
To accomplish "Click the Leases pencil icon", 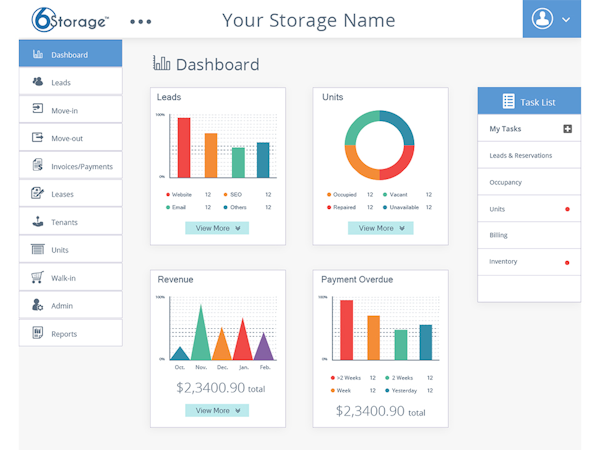I will point(37,194).
